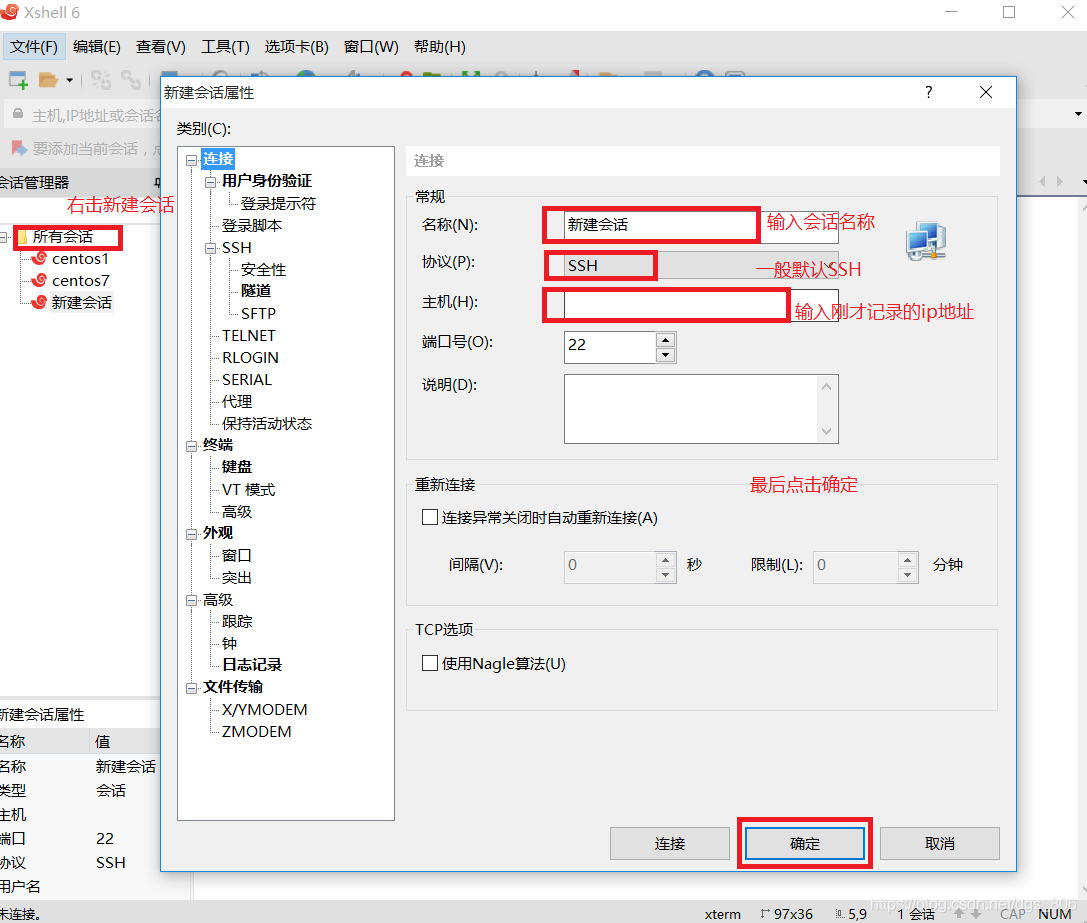Click the computer network icon in the dialog
The width and height of the screenshot is (1087, 923).
(x=926, y=241)
